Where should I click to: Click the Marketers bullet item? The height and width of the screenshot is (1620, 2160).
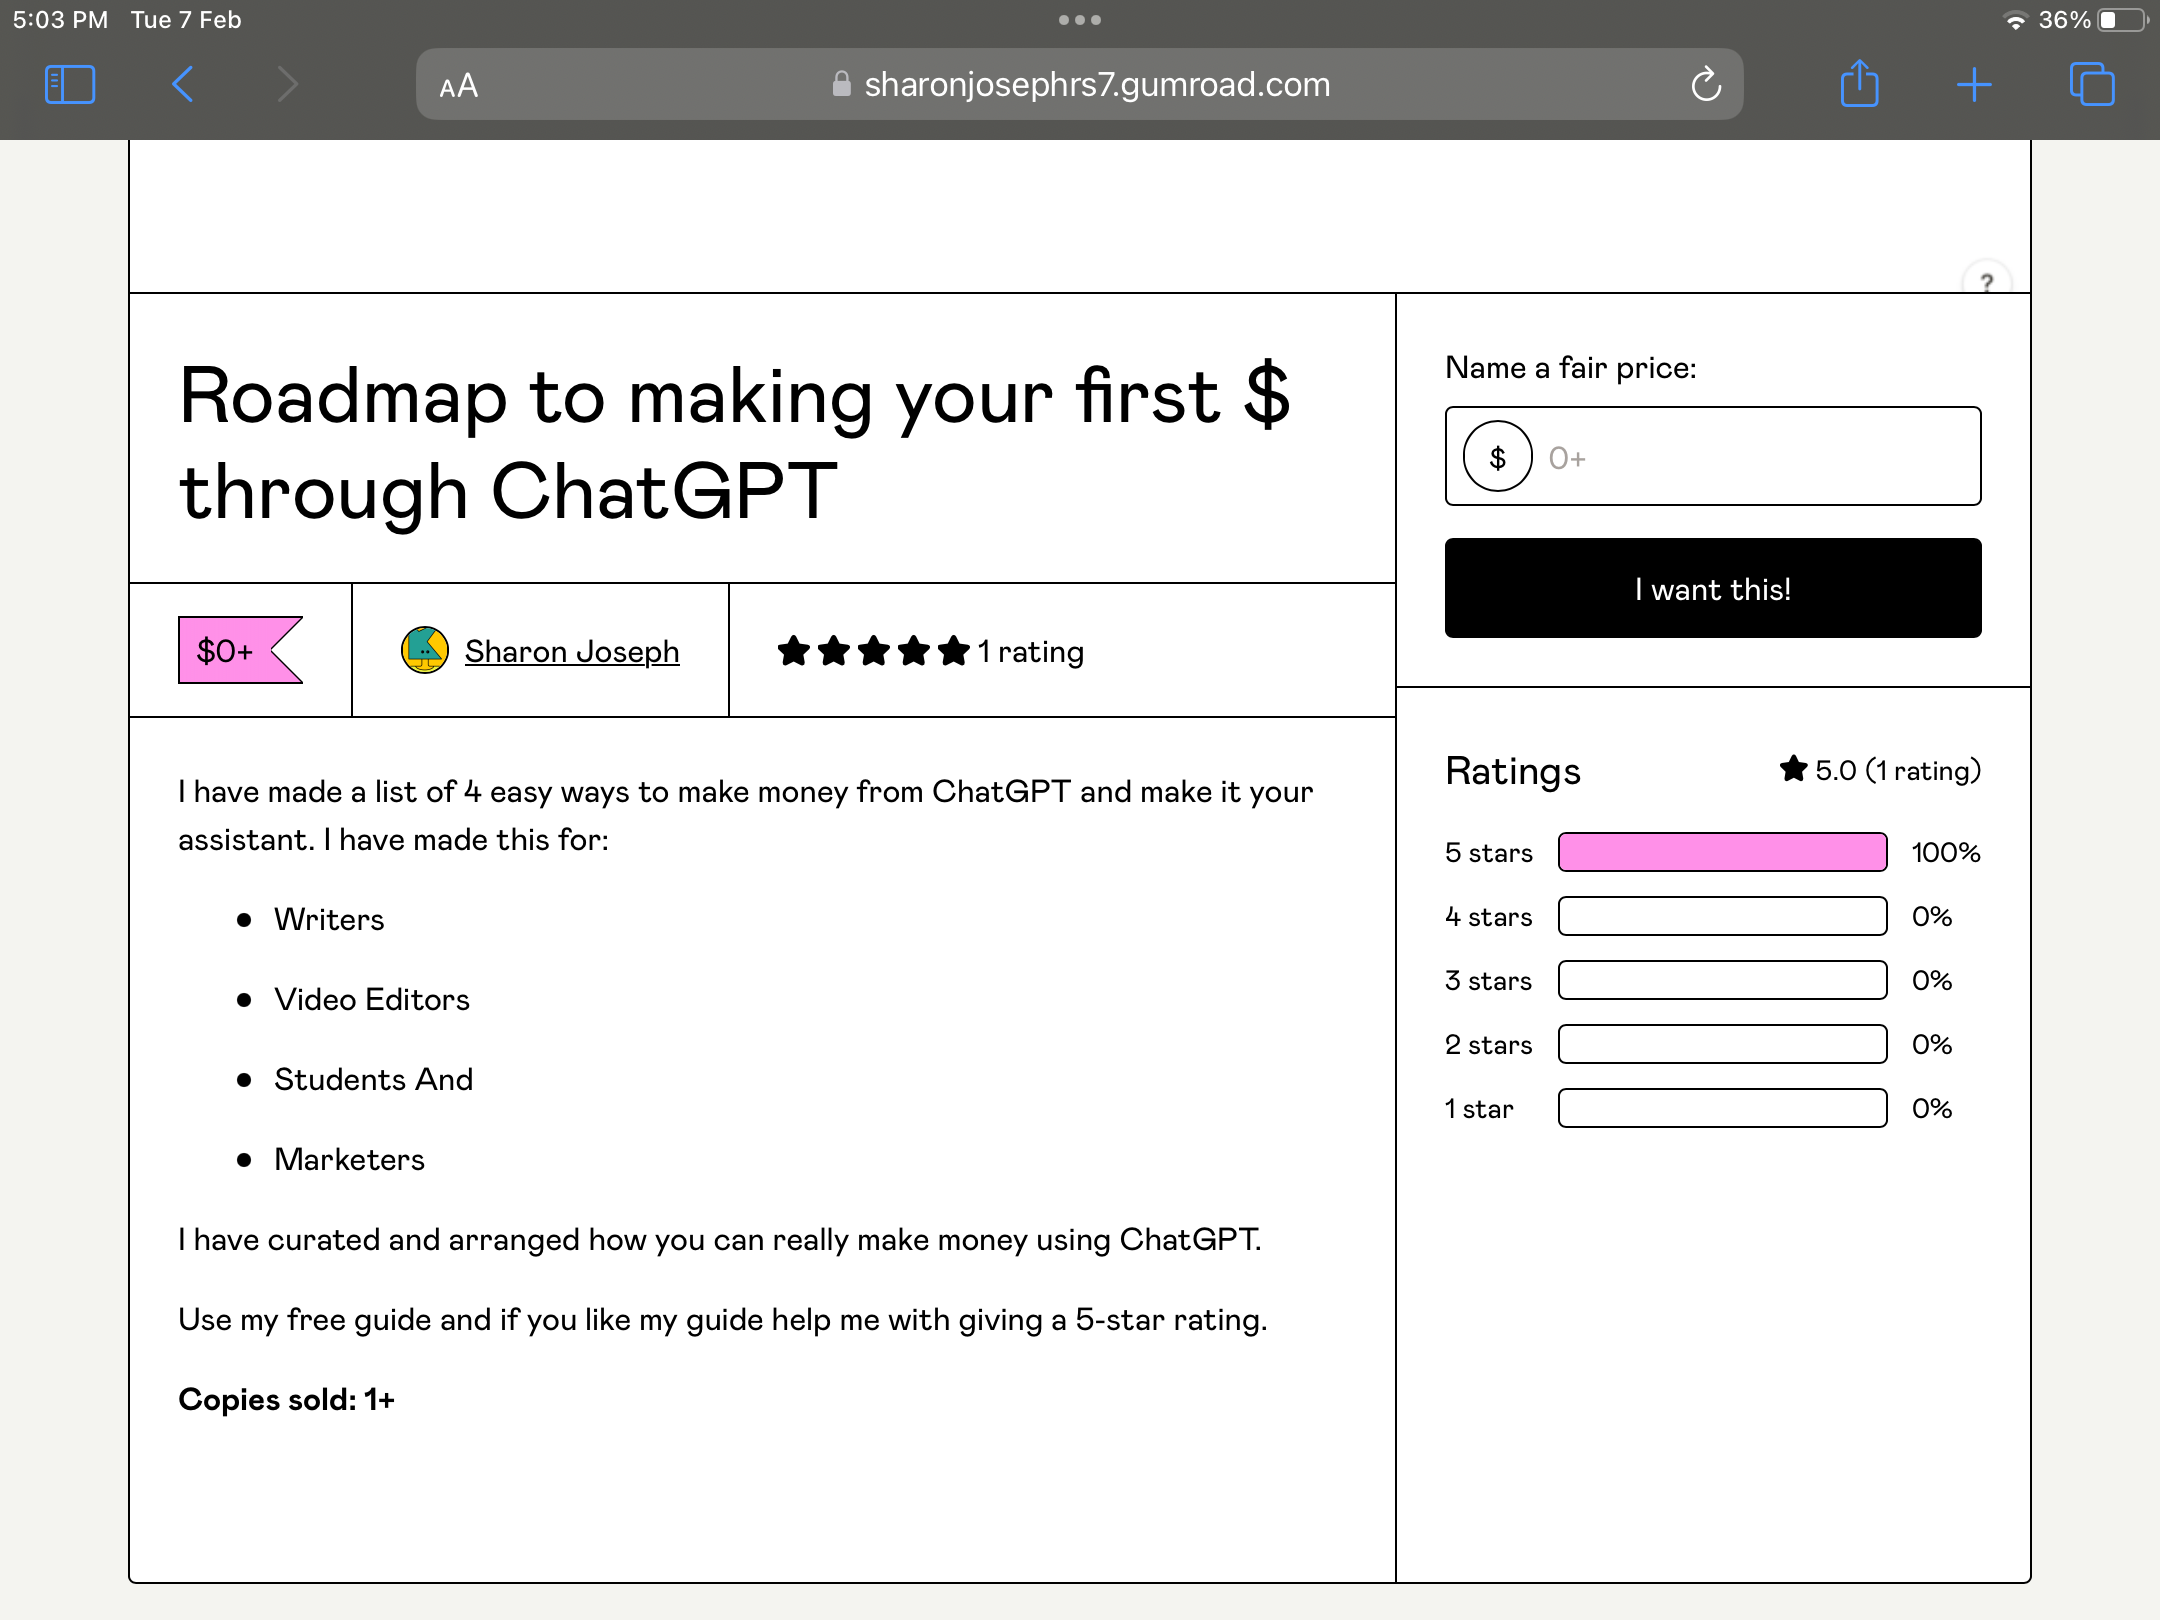[349, 1159]
